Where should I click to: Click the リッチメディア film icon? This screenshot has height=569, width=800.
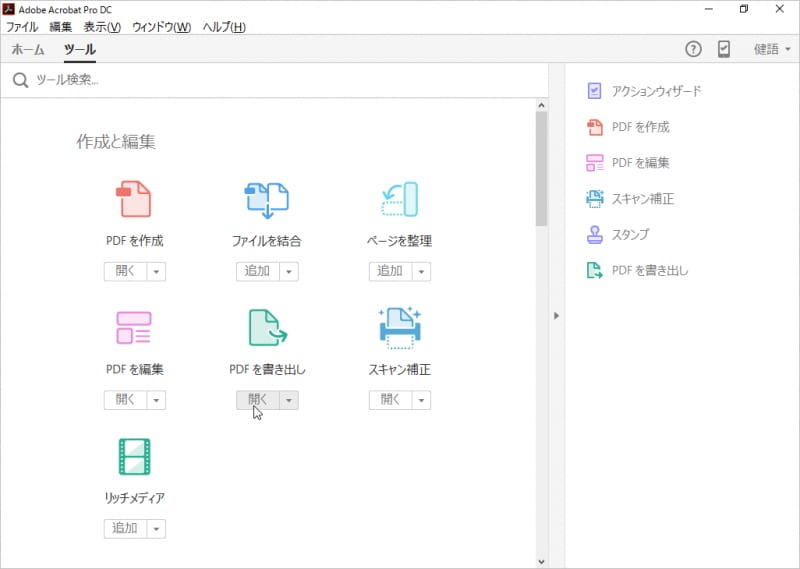pos(134,456)
